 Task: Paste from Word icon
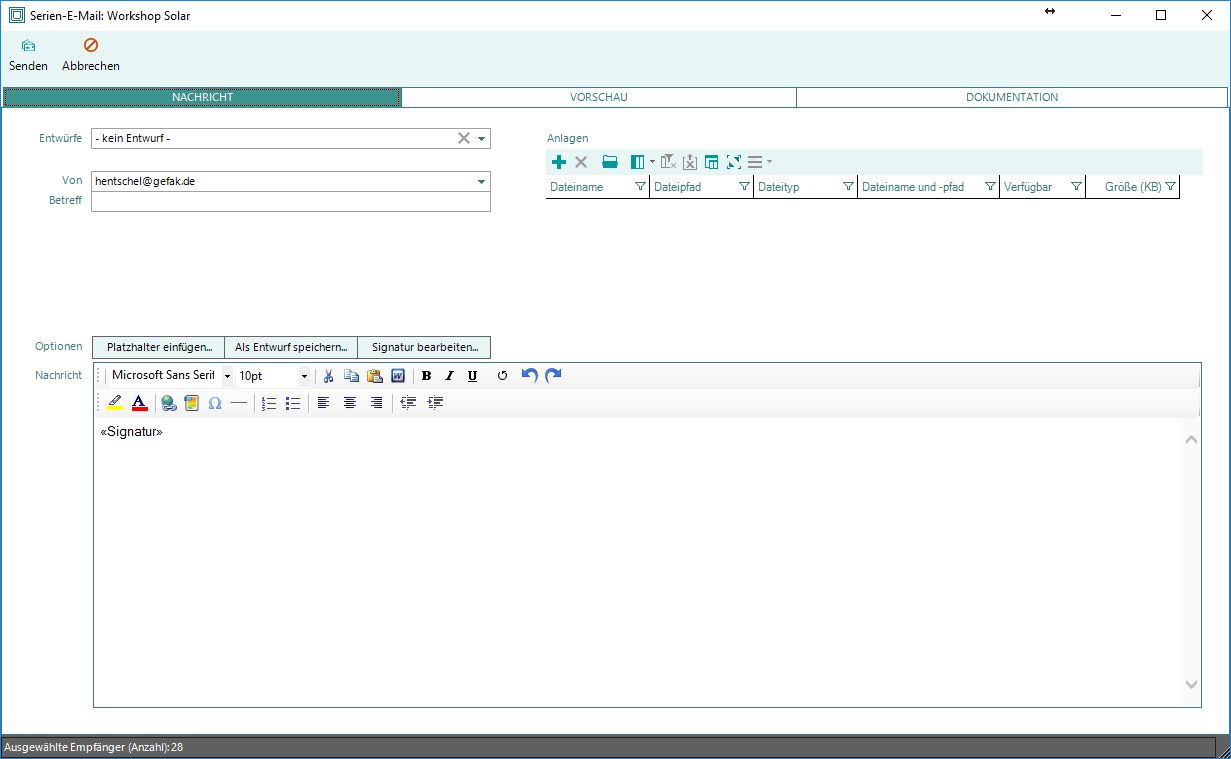tap(398, 376)
